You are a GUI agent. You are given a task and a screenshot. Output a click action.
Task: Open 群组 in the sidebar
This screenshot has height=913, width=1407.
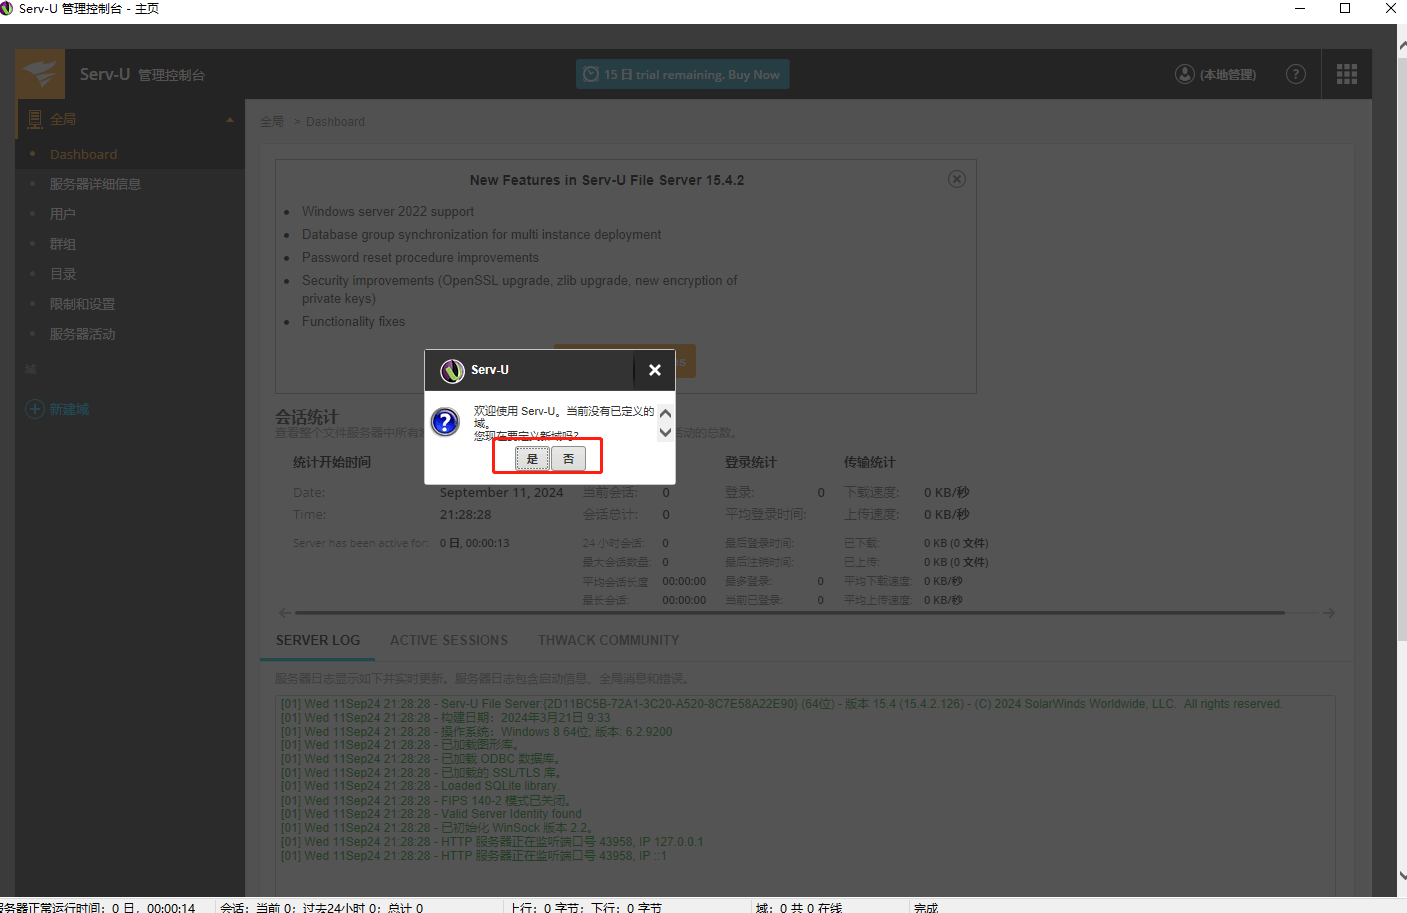(62, 244)
